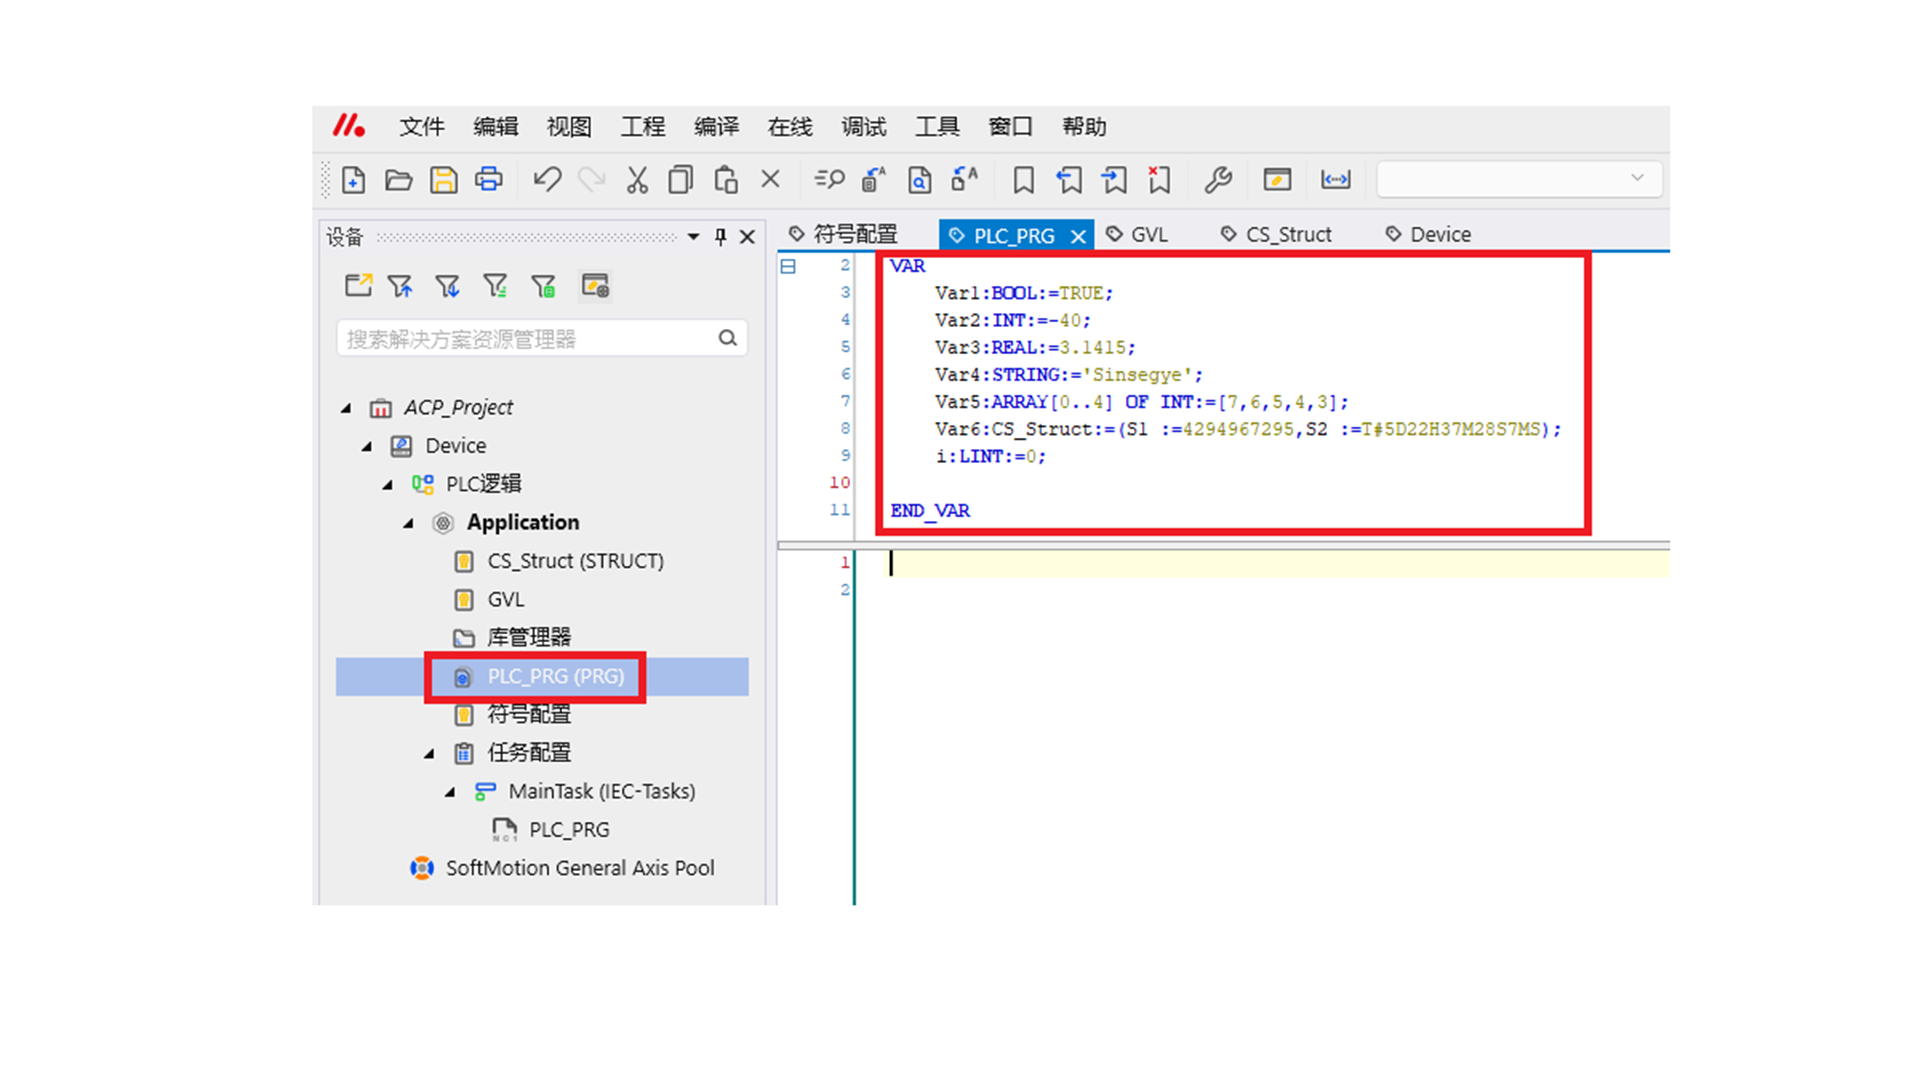
Task: Open the 设备 panel dropdown arrow
Action: pos(693,237)
